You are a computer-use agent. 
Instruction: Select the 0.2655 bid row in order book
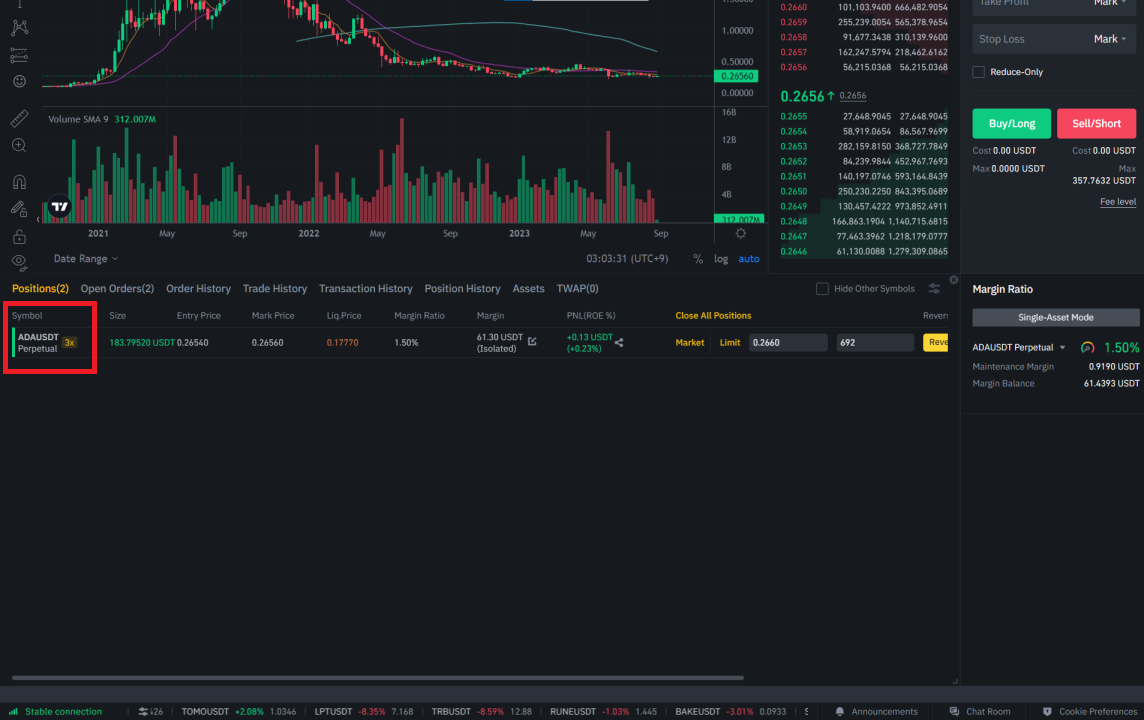click(x=863, y=117)
